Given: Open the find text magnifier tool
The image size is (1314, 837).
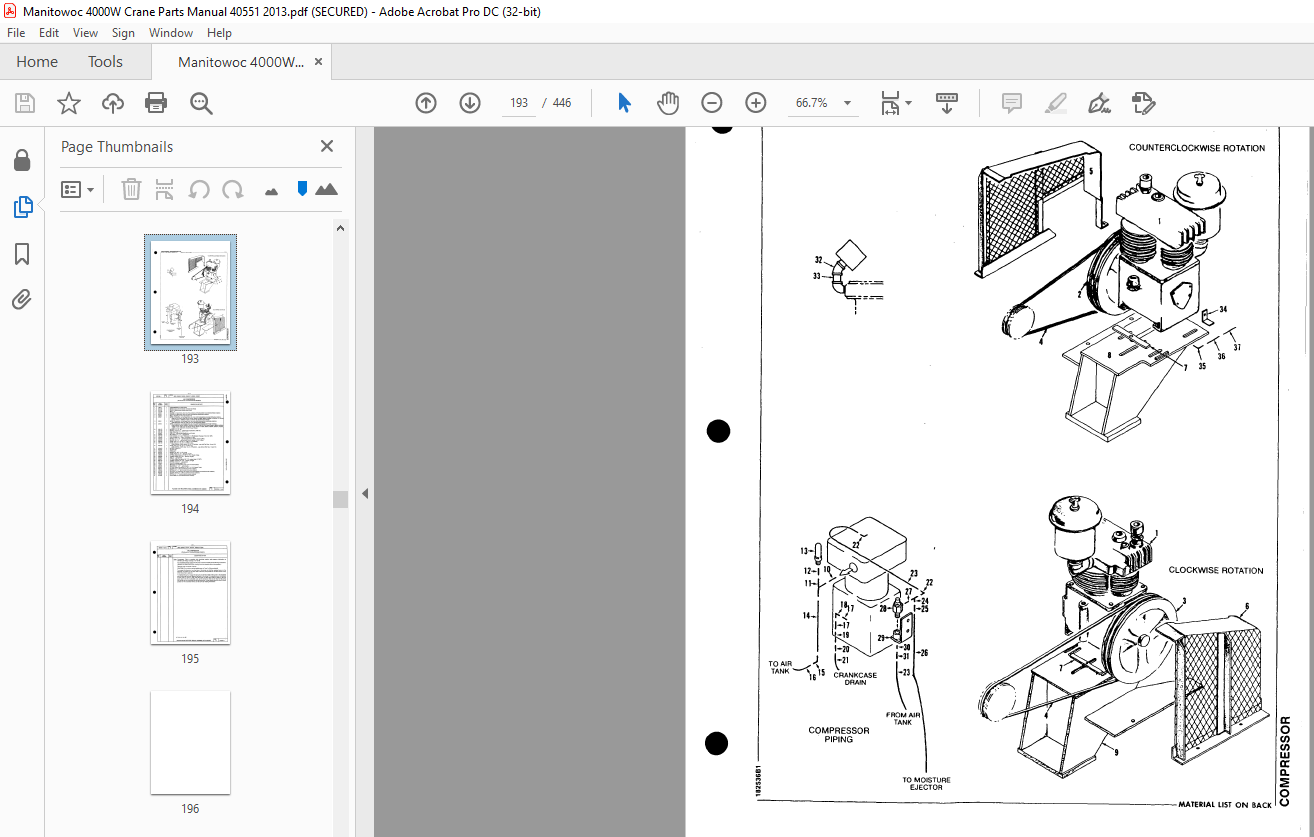Looking at the screenshot, I should tap(201, 103).
